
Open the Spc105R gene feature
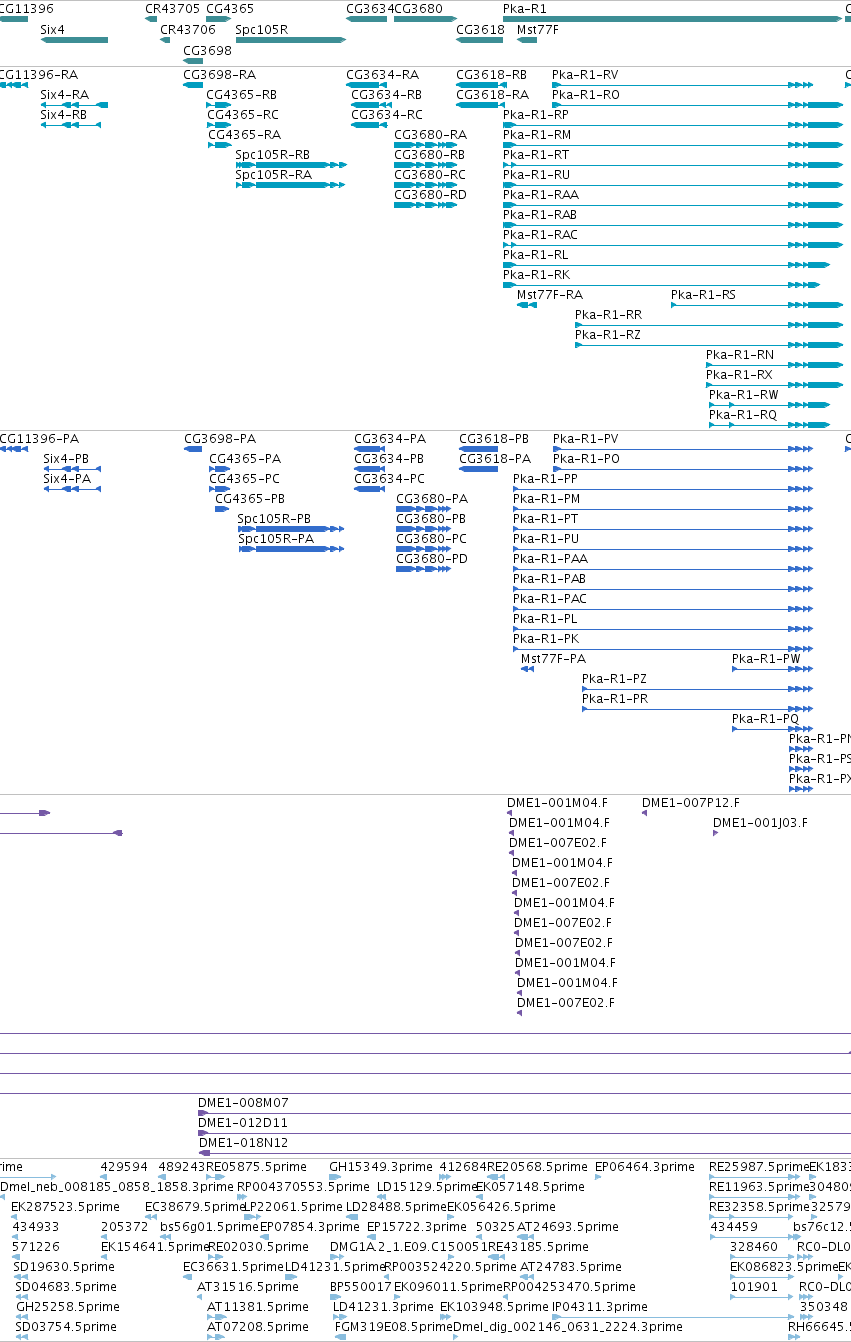[x=290, y=40]
